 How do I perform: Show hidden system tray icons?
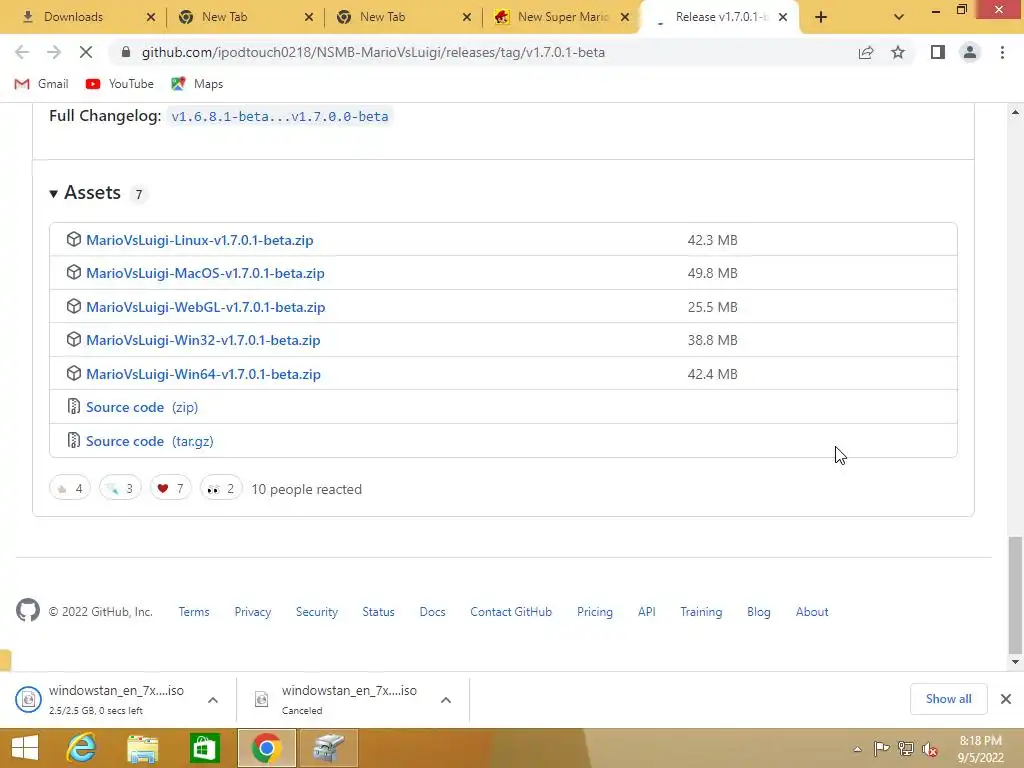coord(857,749)
